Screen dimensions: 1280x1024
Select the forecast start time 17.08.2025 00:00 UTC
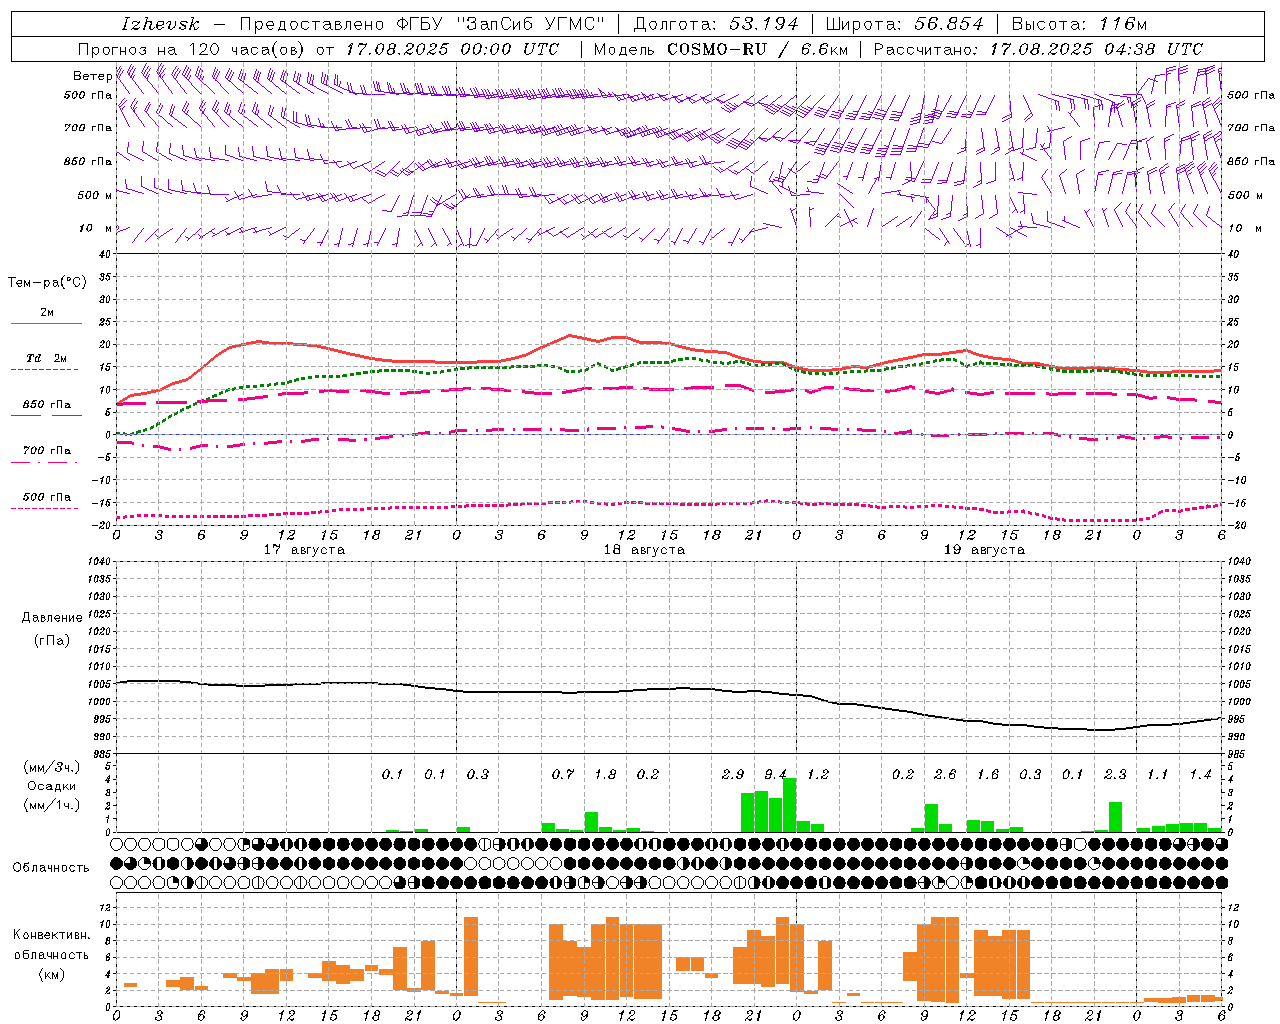452,49
